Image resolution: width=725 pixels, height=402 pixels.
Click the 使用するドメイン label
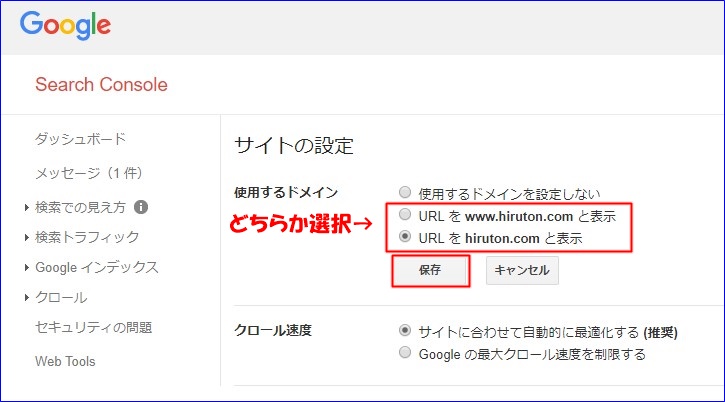coord(286,192)
